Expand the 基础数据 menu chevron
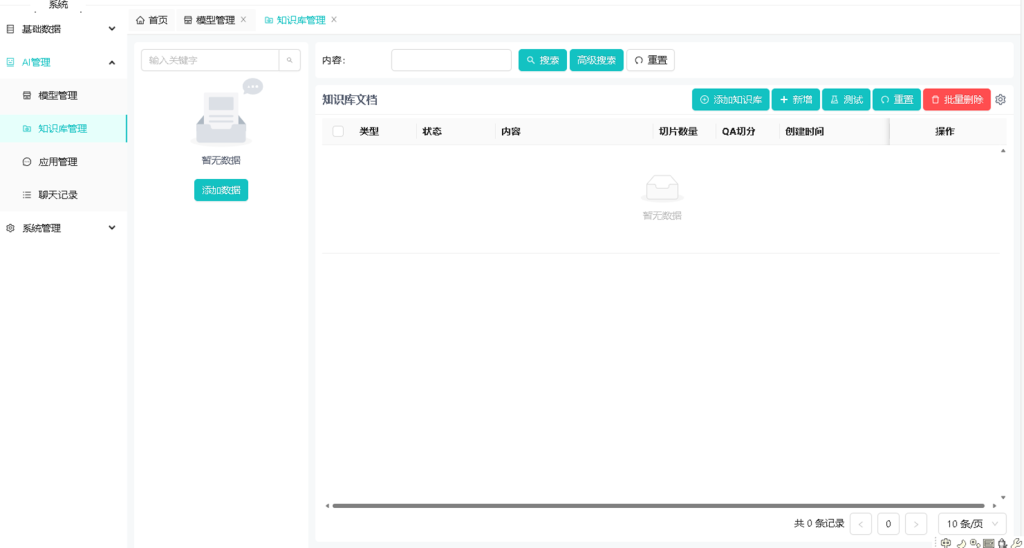1024x548 pixels. coord(112,29)
